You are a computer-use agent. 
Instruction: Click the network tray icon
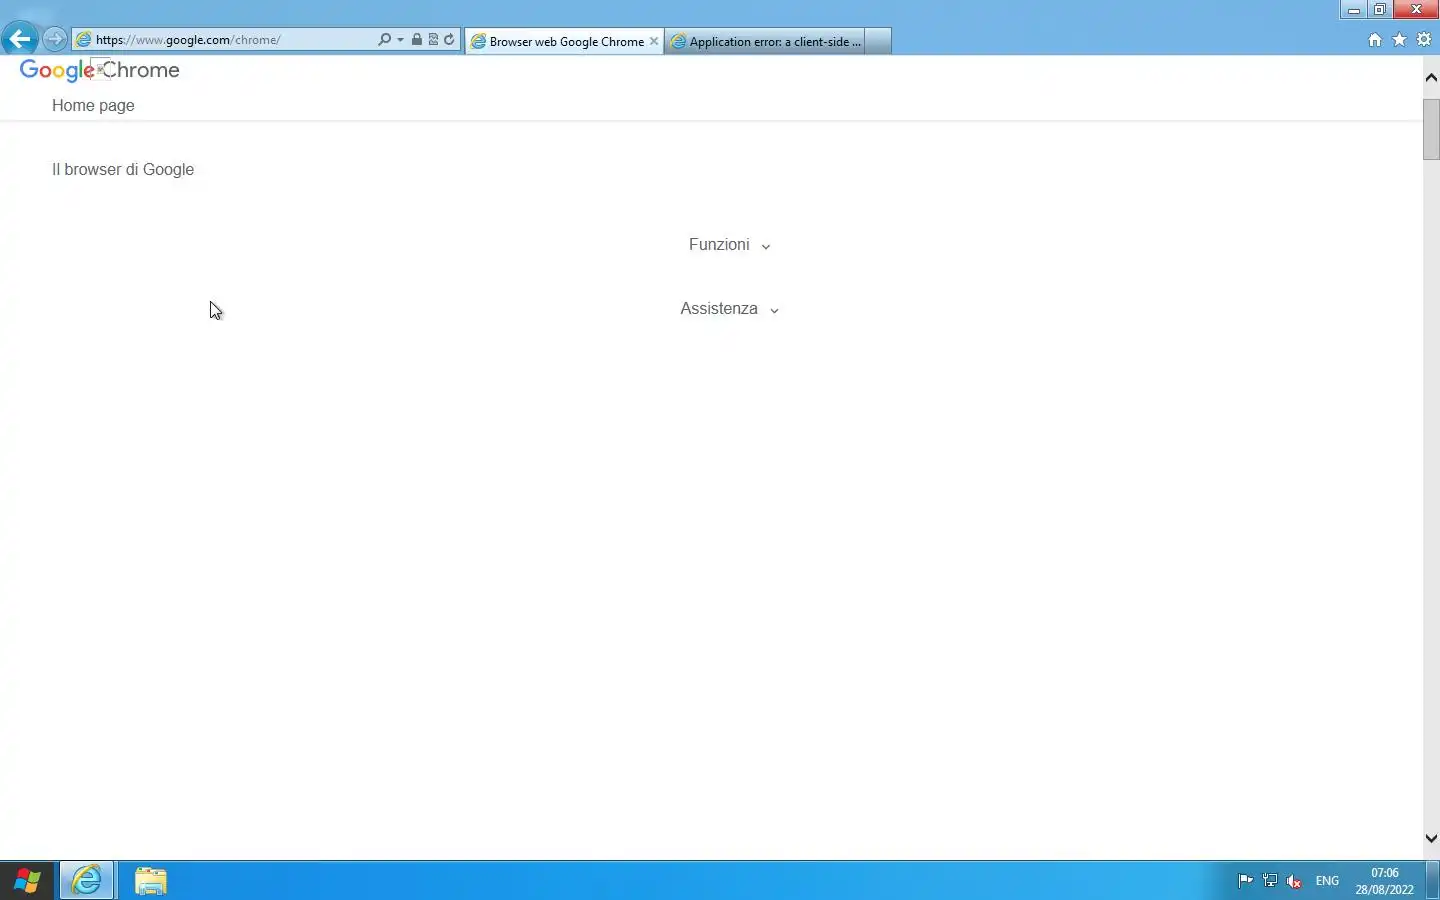1270,881
